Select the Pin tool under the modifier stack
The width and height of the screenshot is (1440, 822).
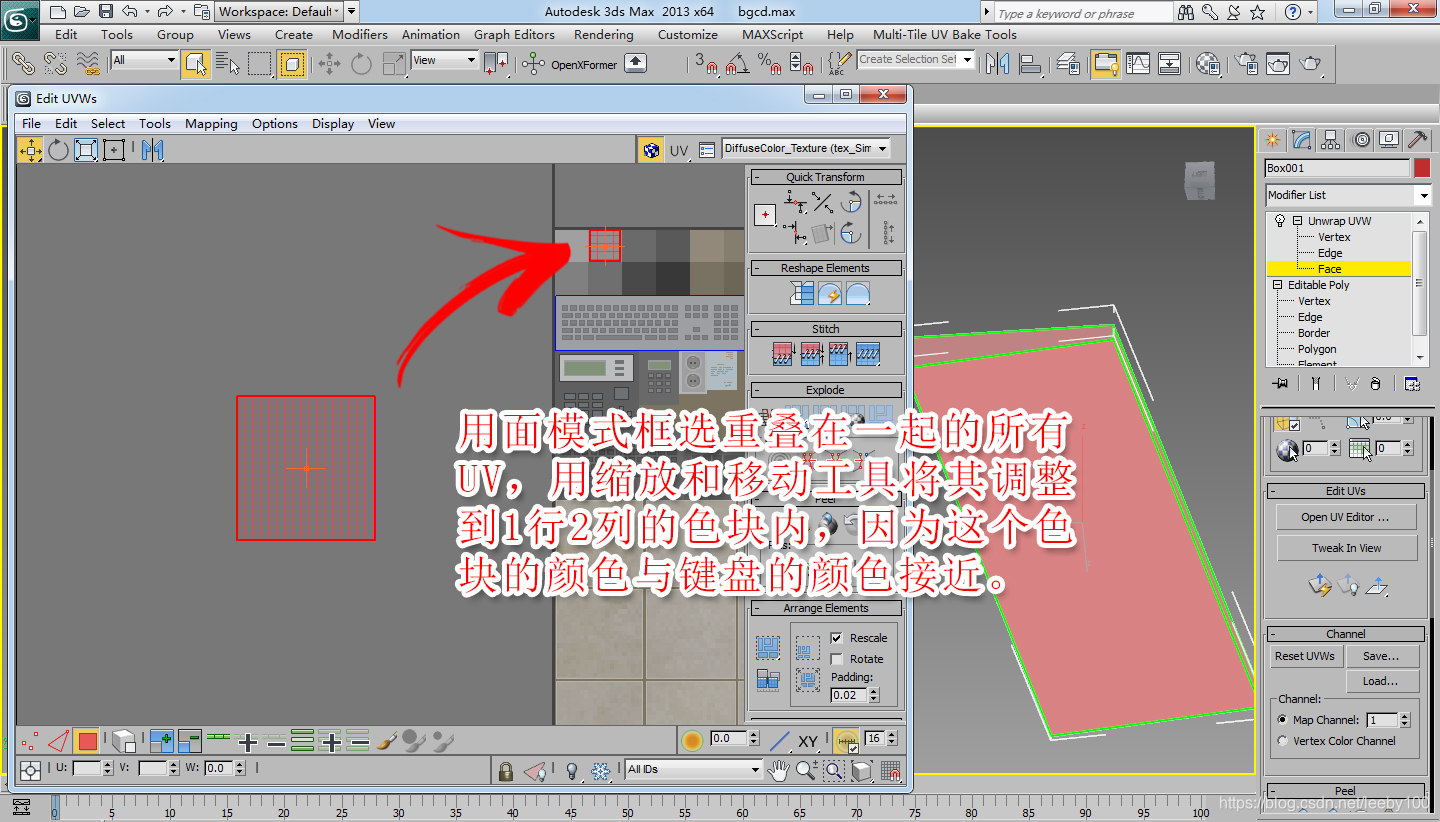(x=1279, y=383)
